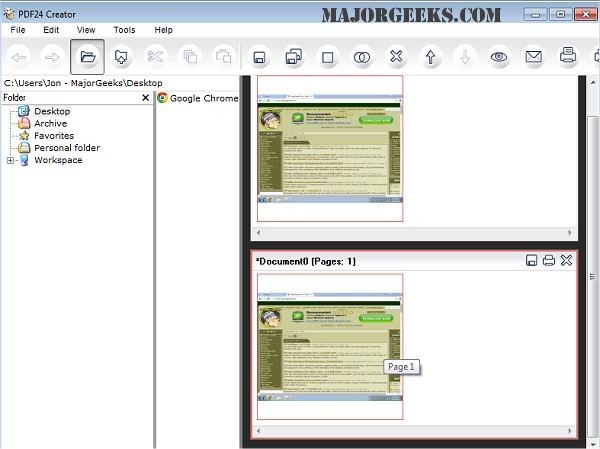The image size is (600, 449).
Task: Close Document0 with its header X
Action: (566, 261)
